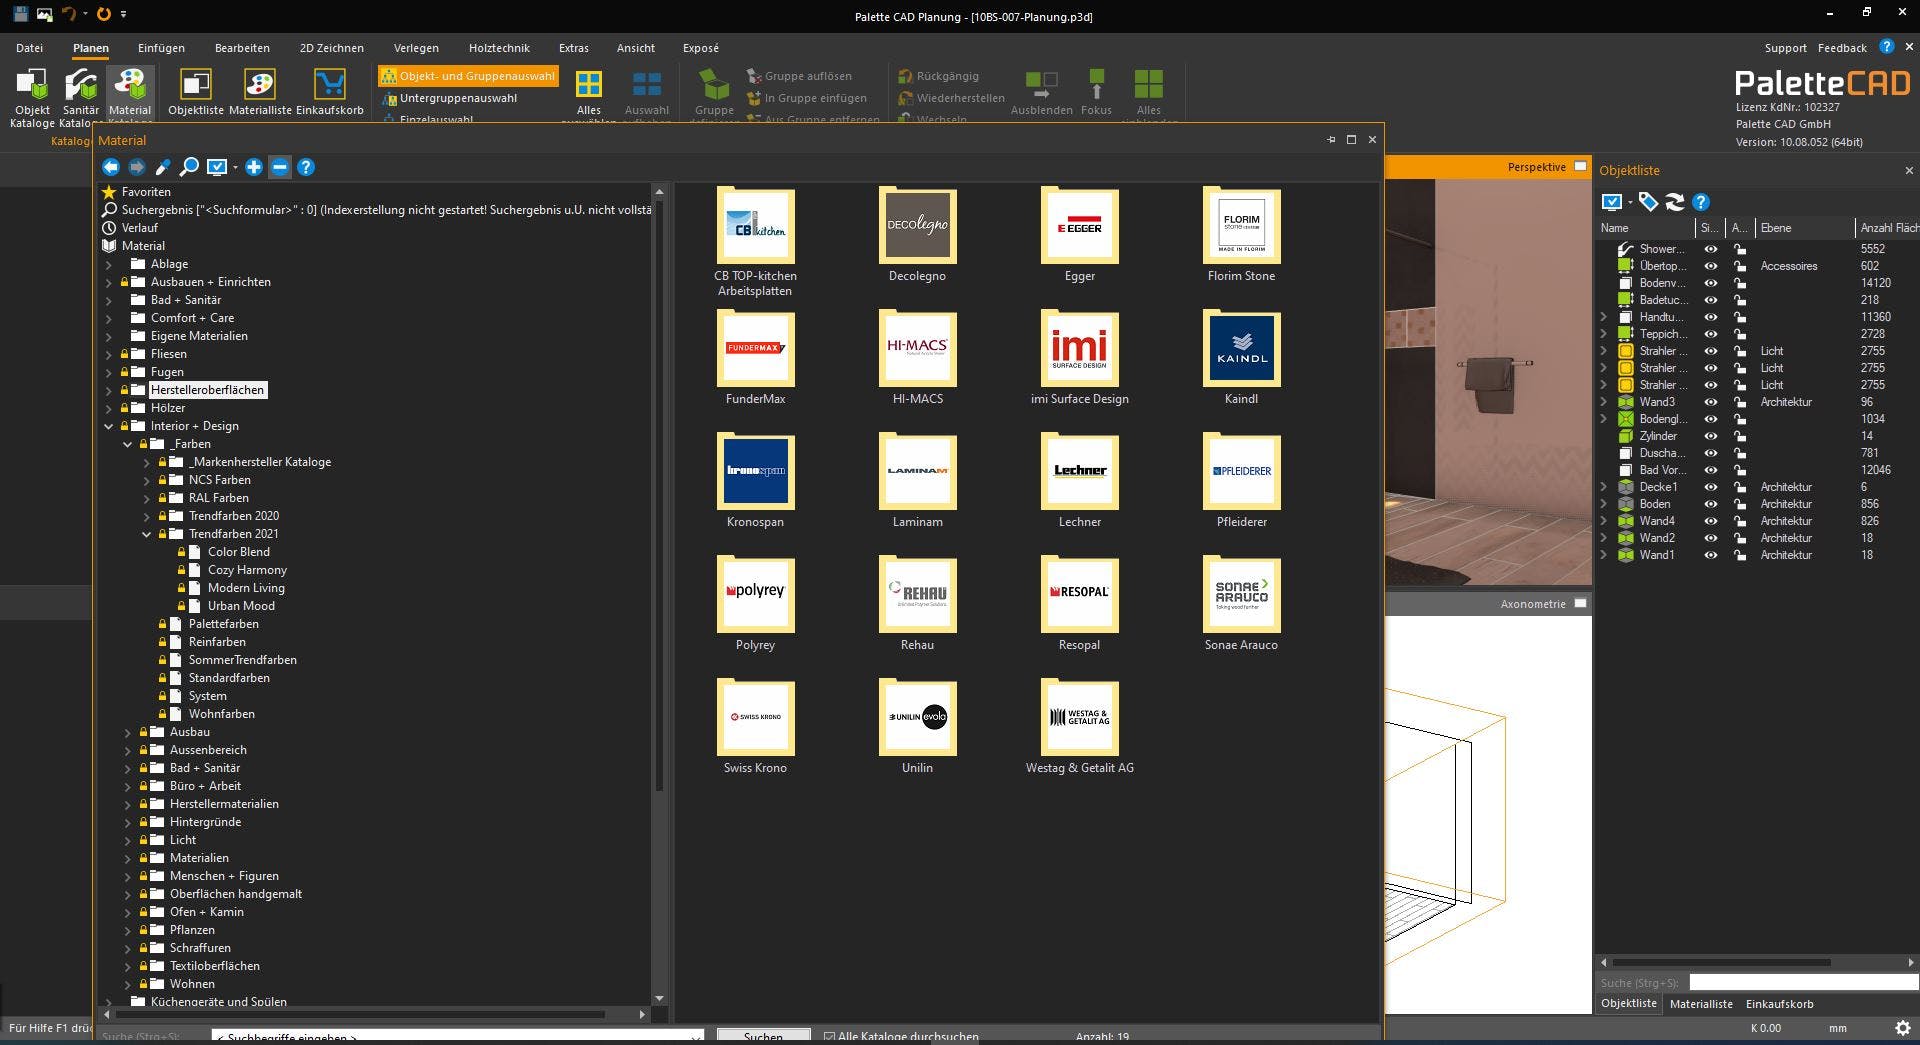Click the blue back arrow in Material panel
The height and width of the screenshot is (1045, 1920).
click(111, 167)
